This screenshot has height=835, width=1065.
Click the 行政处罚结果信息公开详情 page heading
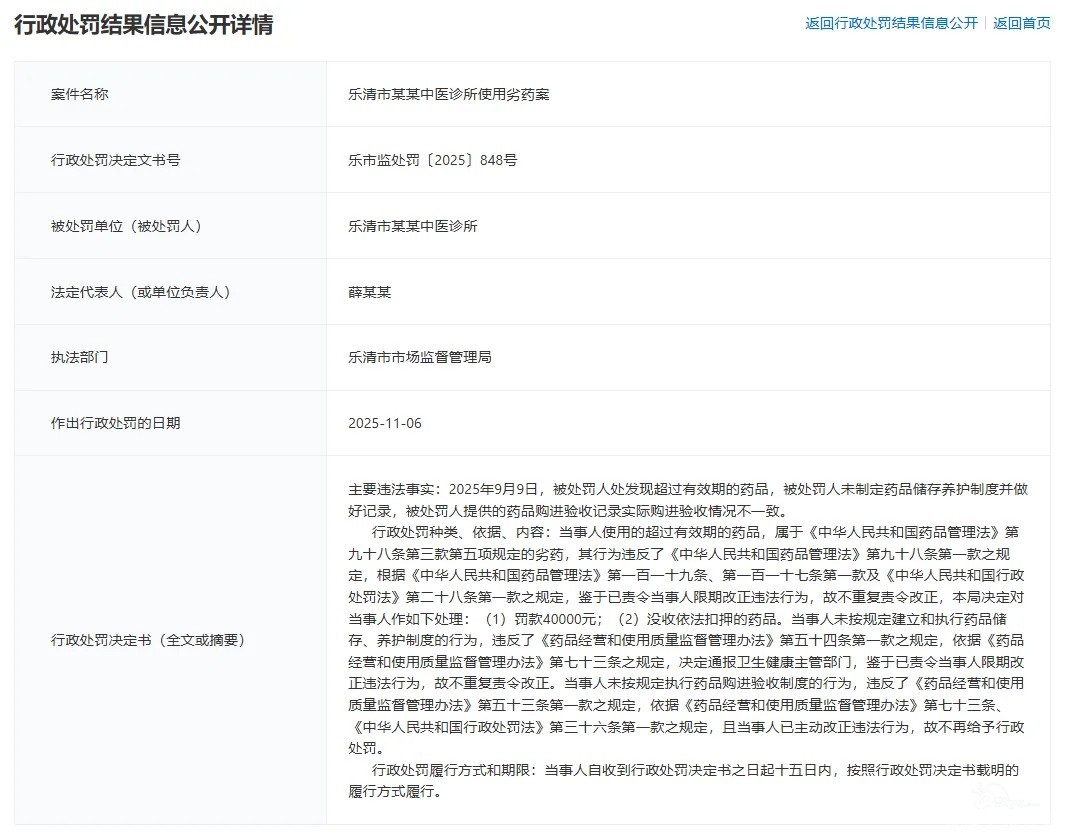point(143,24)
